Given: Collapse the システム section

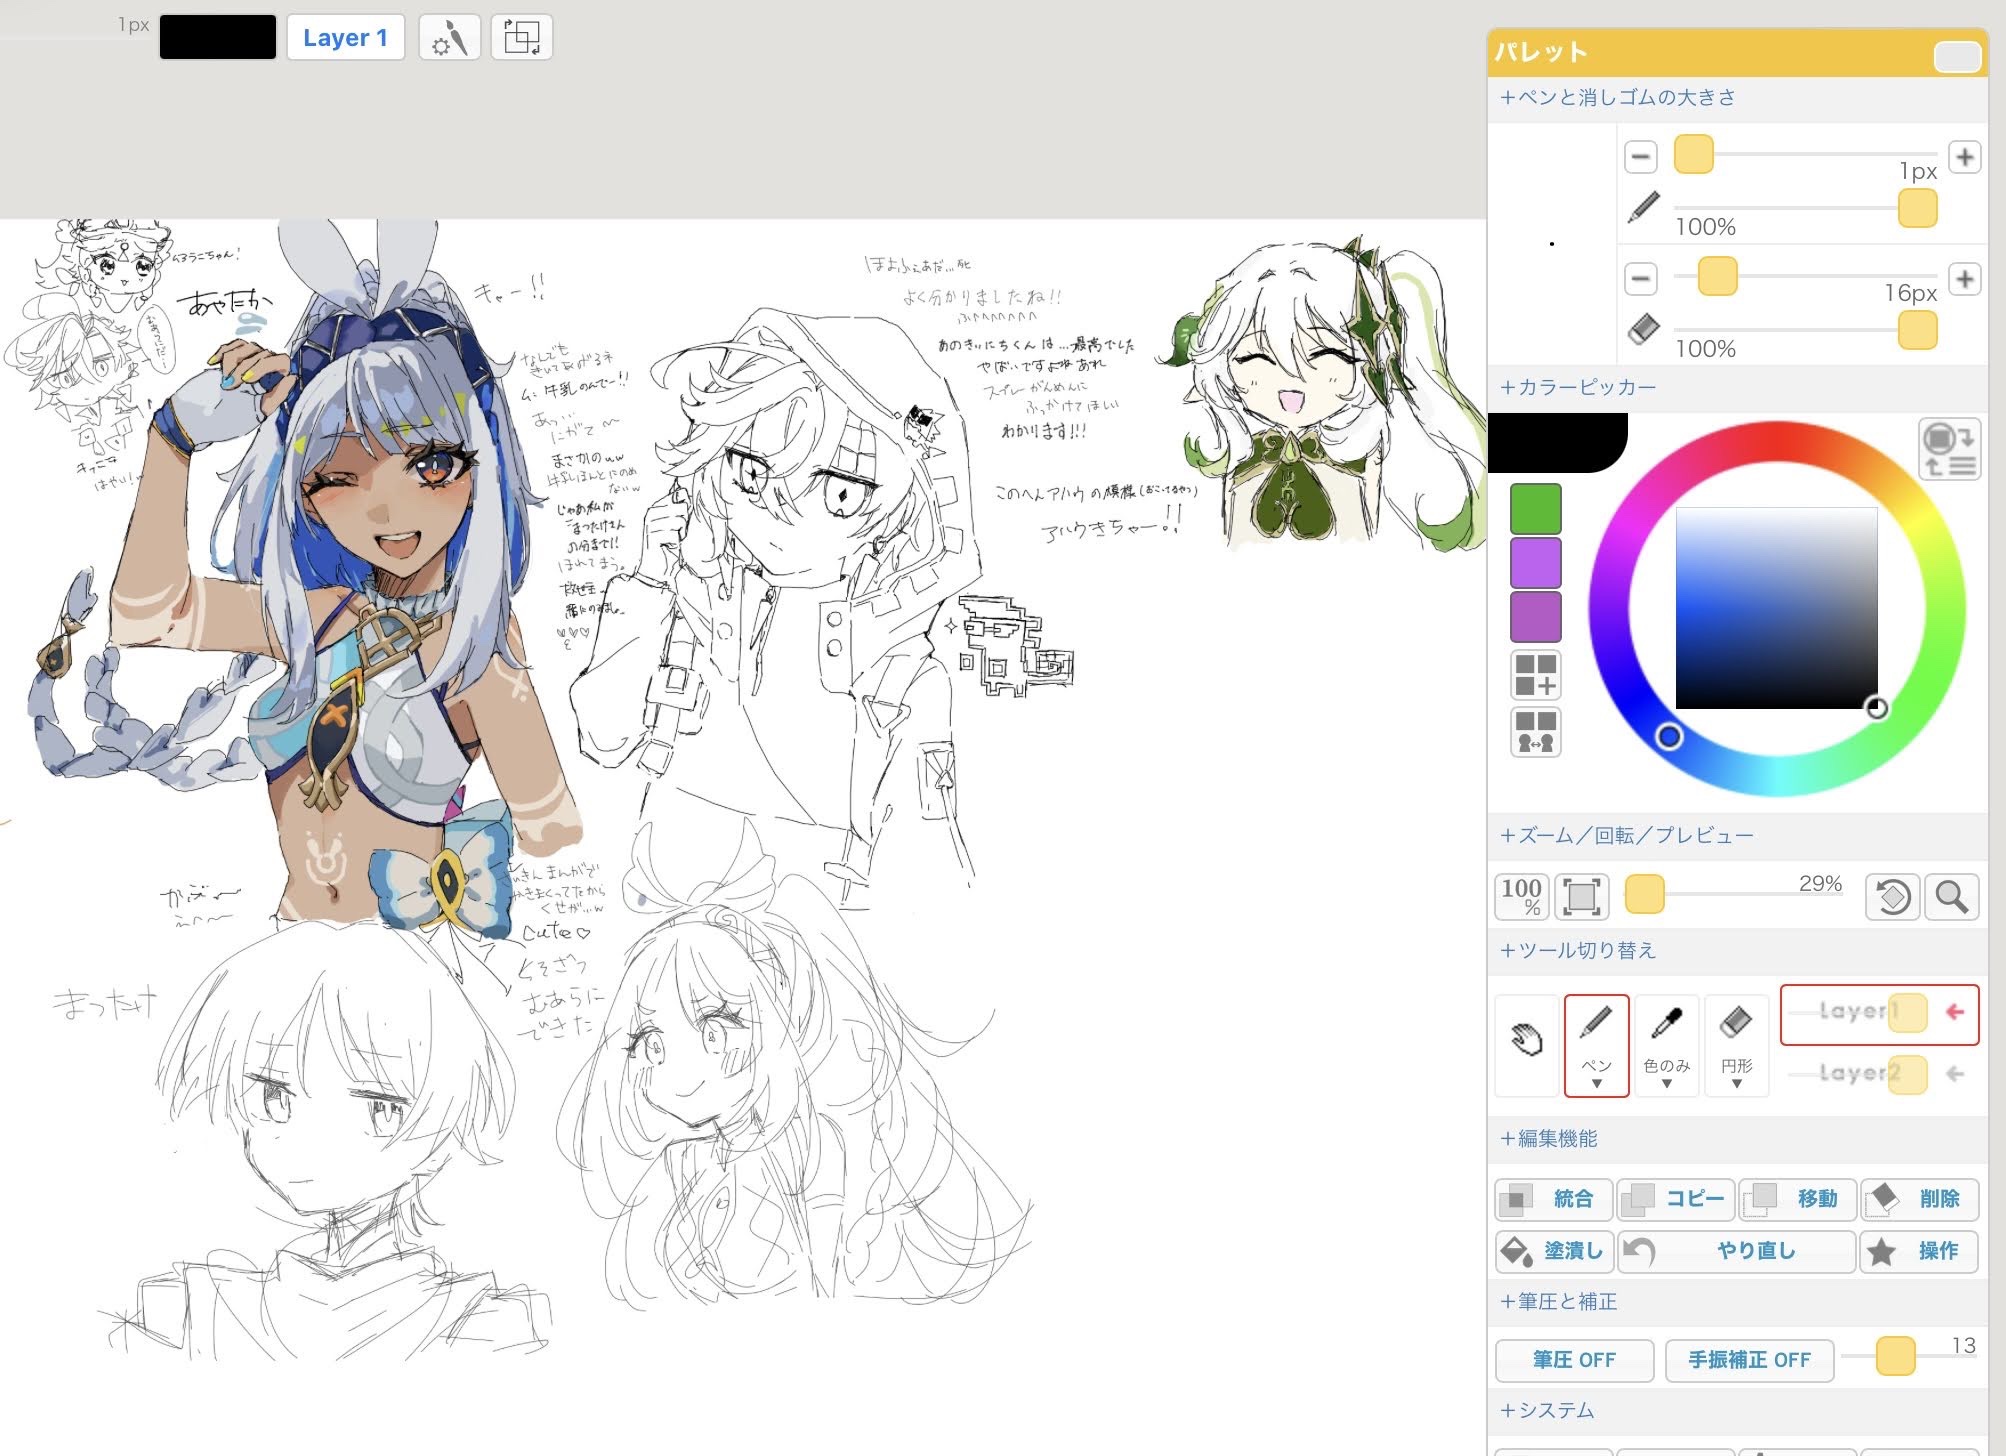Looking at the screenshot, I should click(x=1546, y=1411).
